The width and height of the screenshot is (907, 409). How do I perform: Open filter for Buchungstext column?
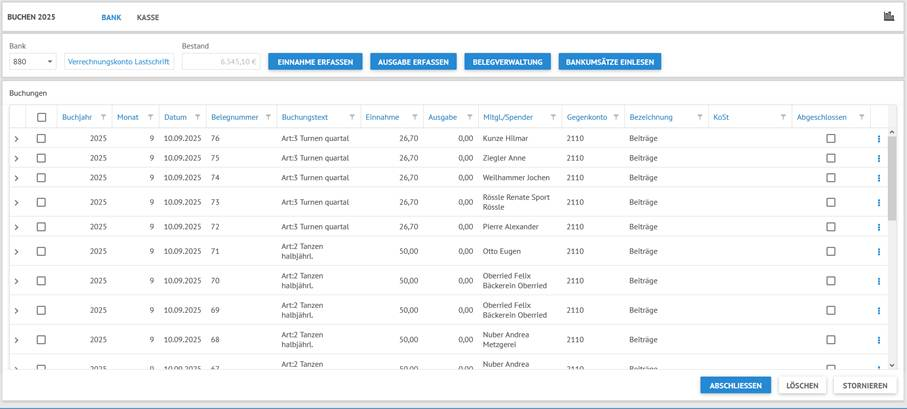352,117
